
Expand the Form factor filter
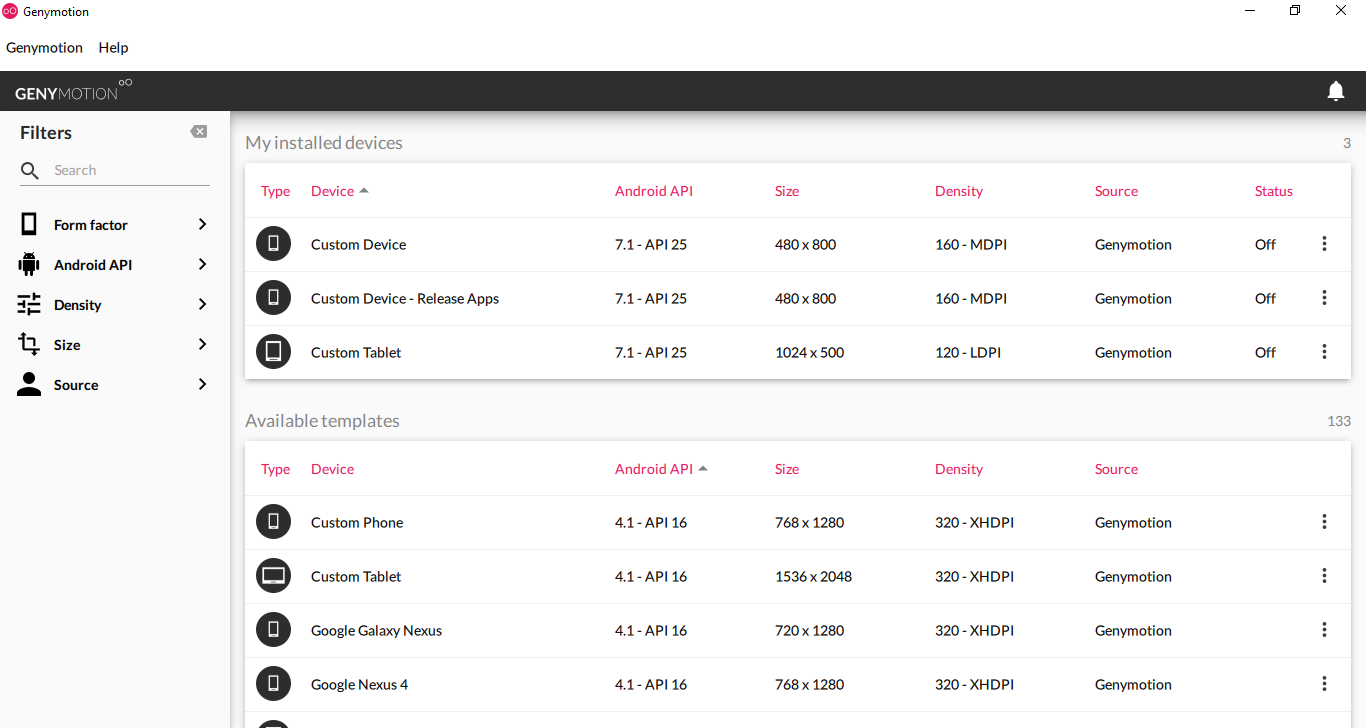(202, 224)
